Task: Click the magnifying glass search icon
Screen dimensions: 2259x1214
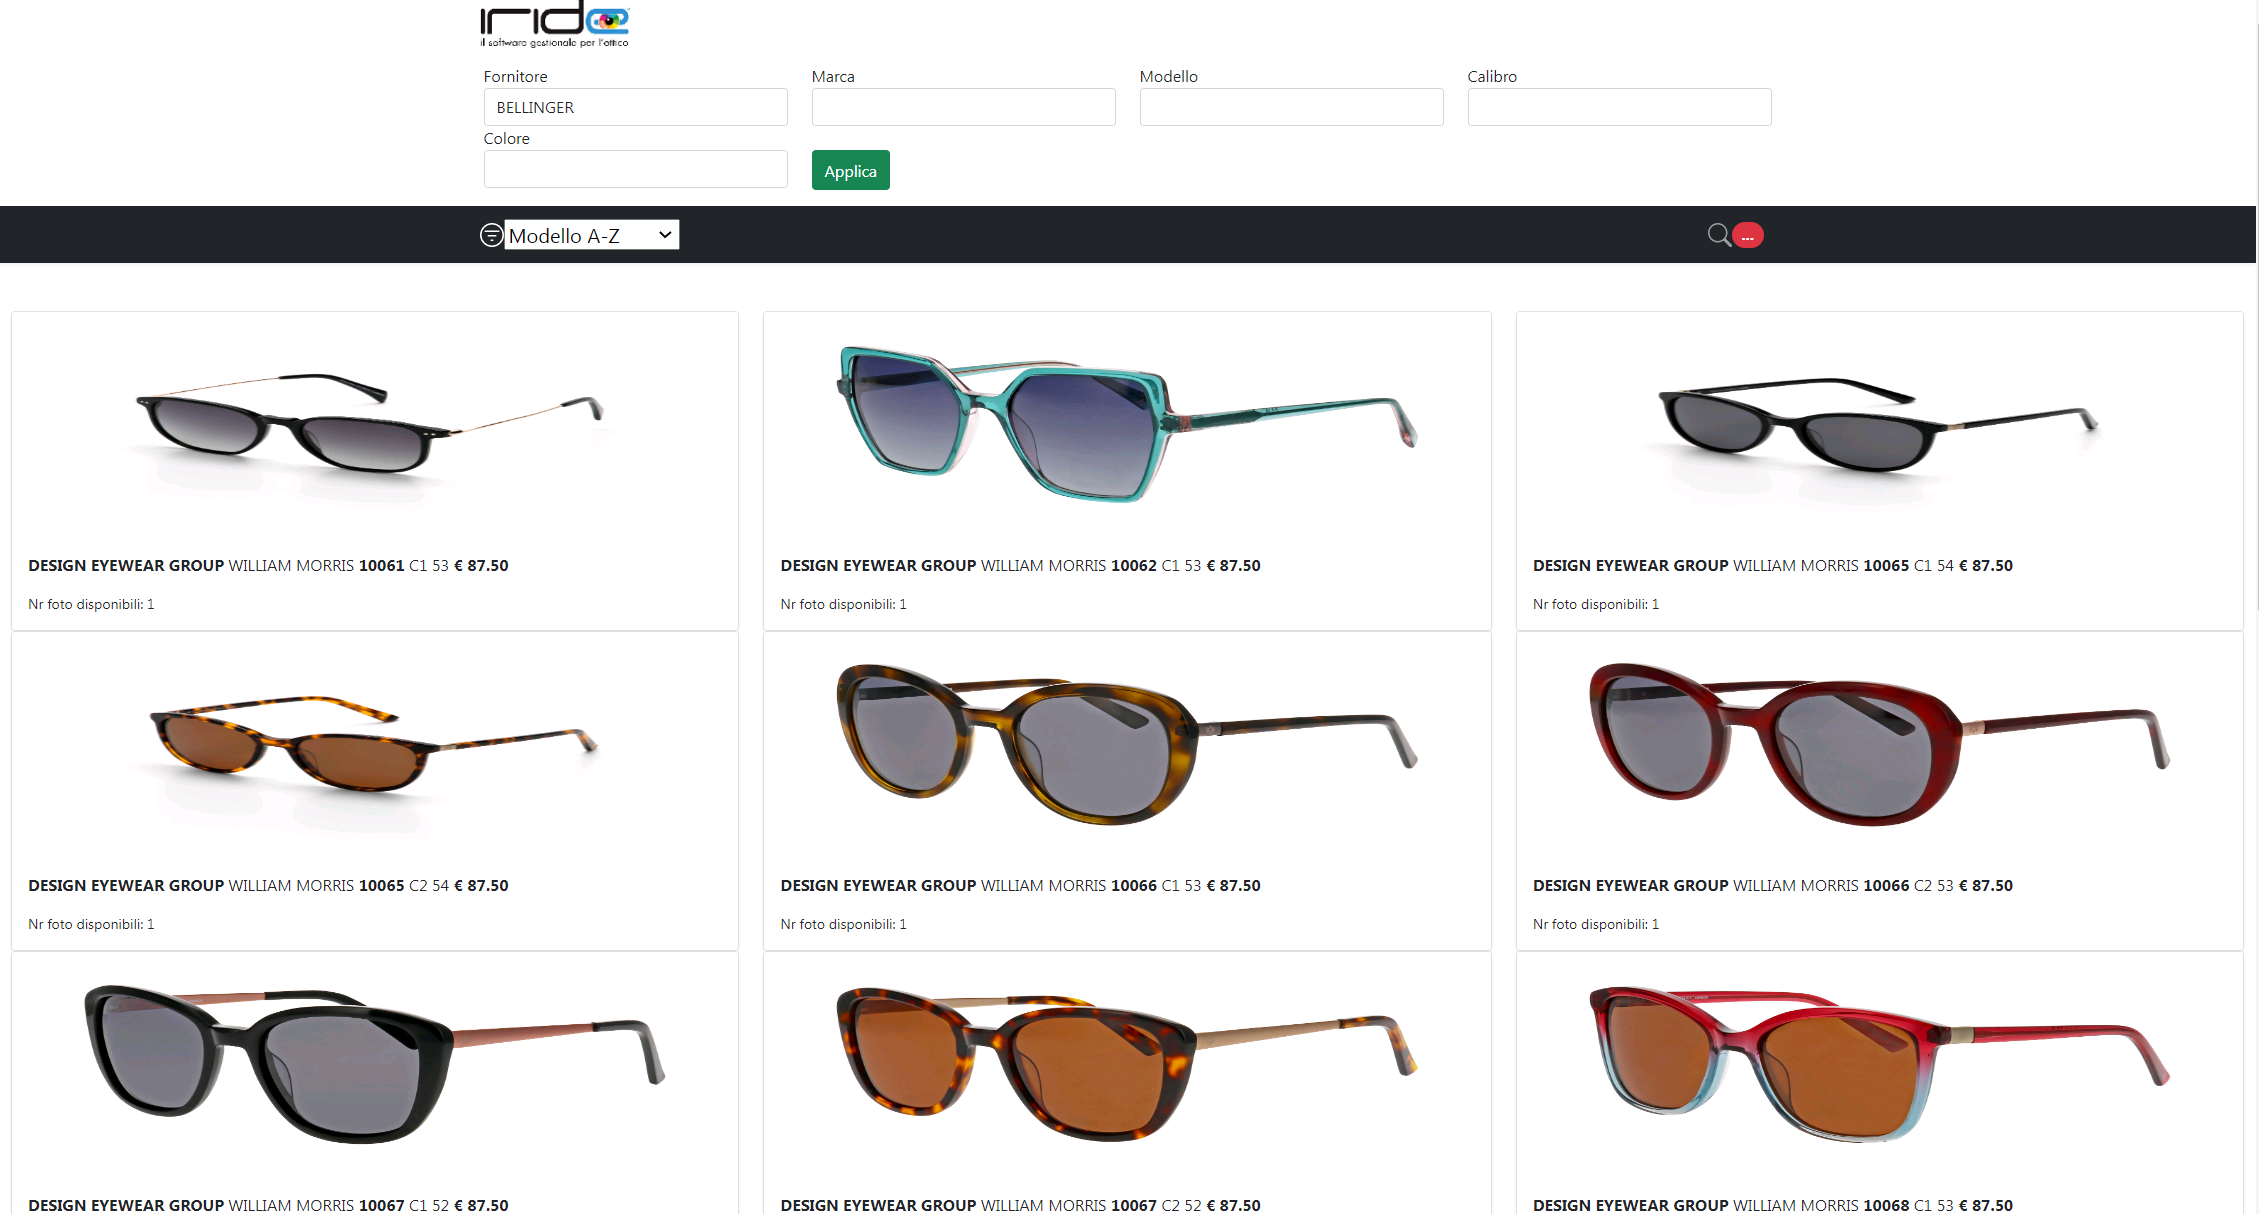Action: pos(1718,235)
